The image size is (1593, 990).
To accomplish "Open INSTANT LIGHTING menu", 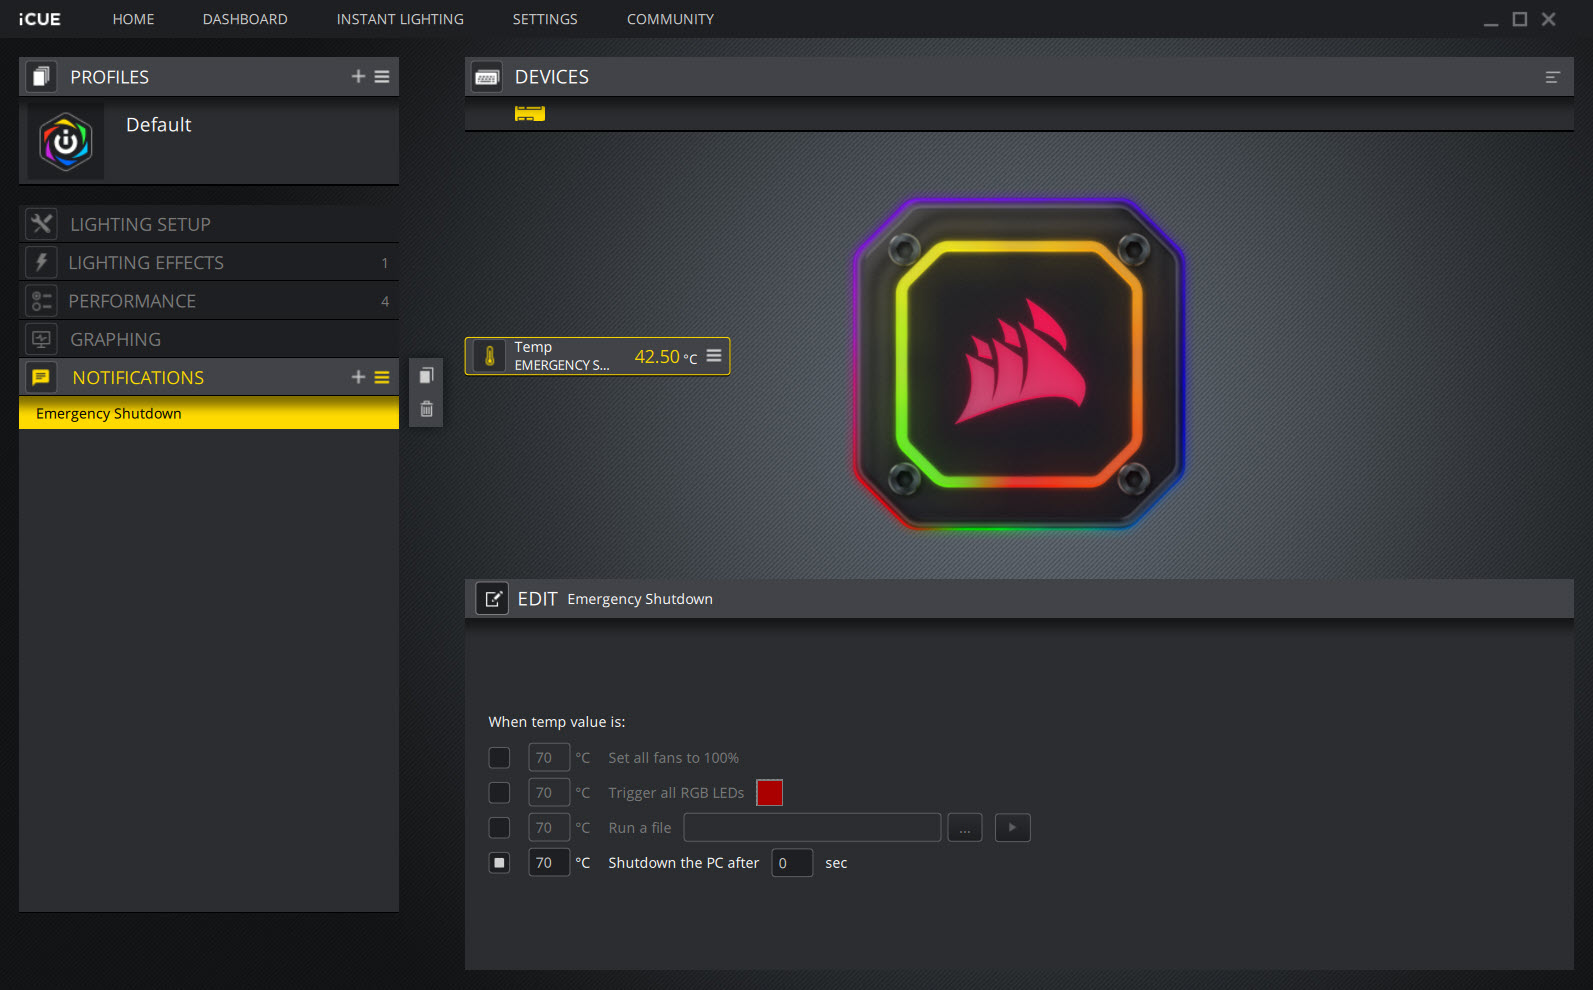I will click(400, 19).
